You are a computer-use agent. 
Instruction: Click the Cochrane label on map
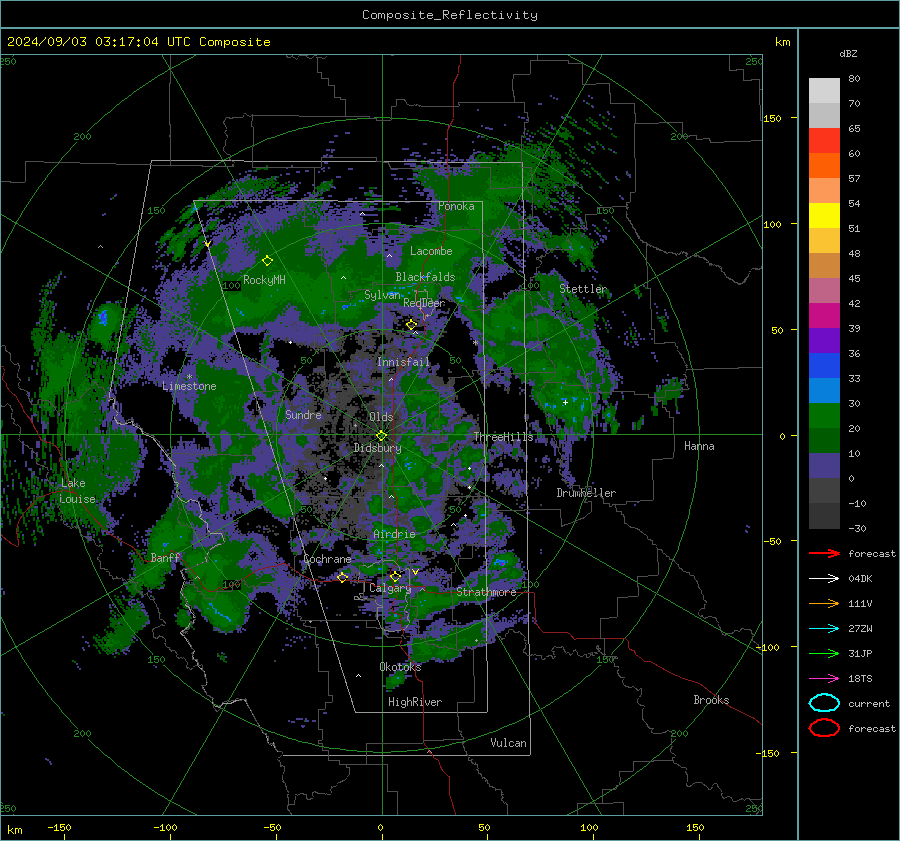click(x=327, y=559)
